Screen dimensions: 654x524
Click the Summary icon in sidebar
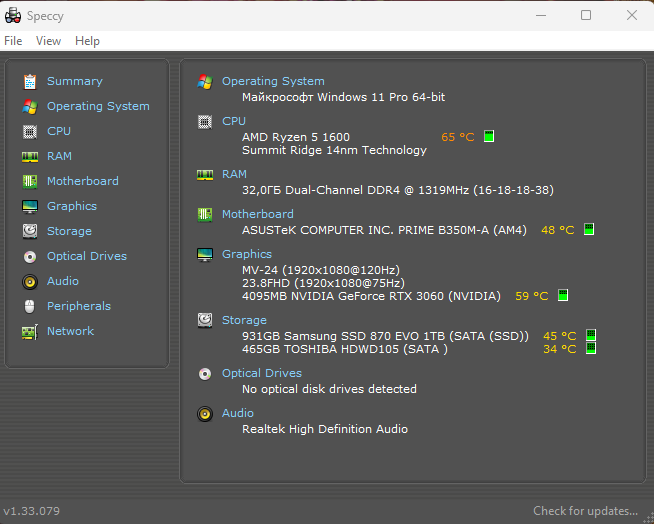29,81
